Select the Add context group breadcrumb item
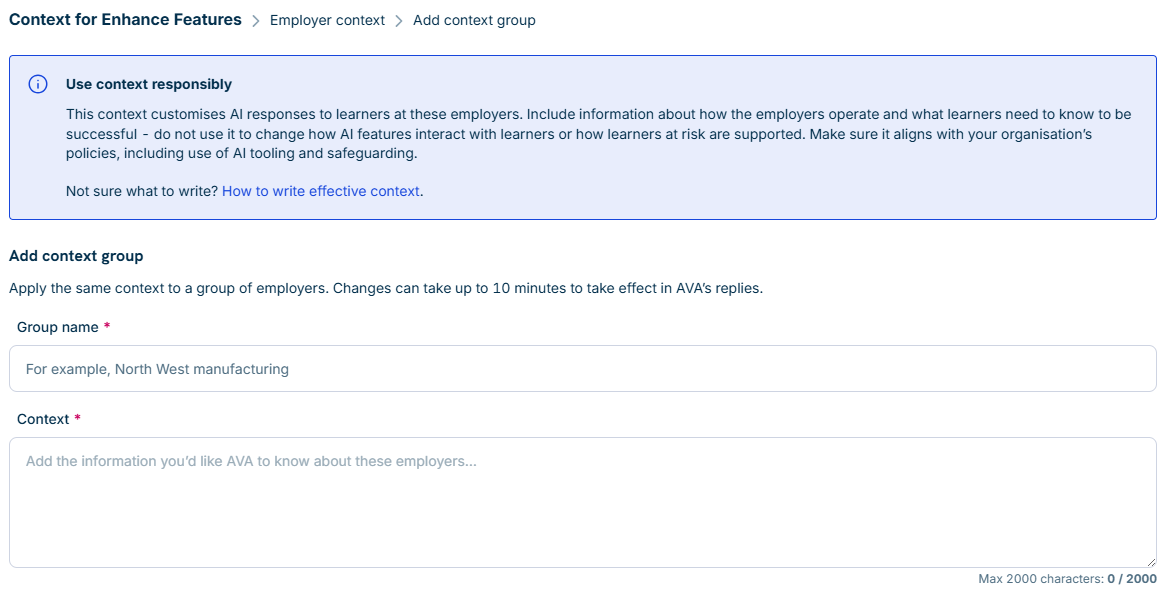This screenshot has height=592, width=1172. pos(474,21)
